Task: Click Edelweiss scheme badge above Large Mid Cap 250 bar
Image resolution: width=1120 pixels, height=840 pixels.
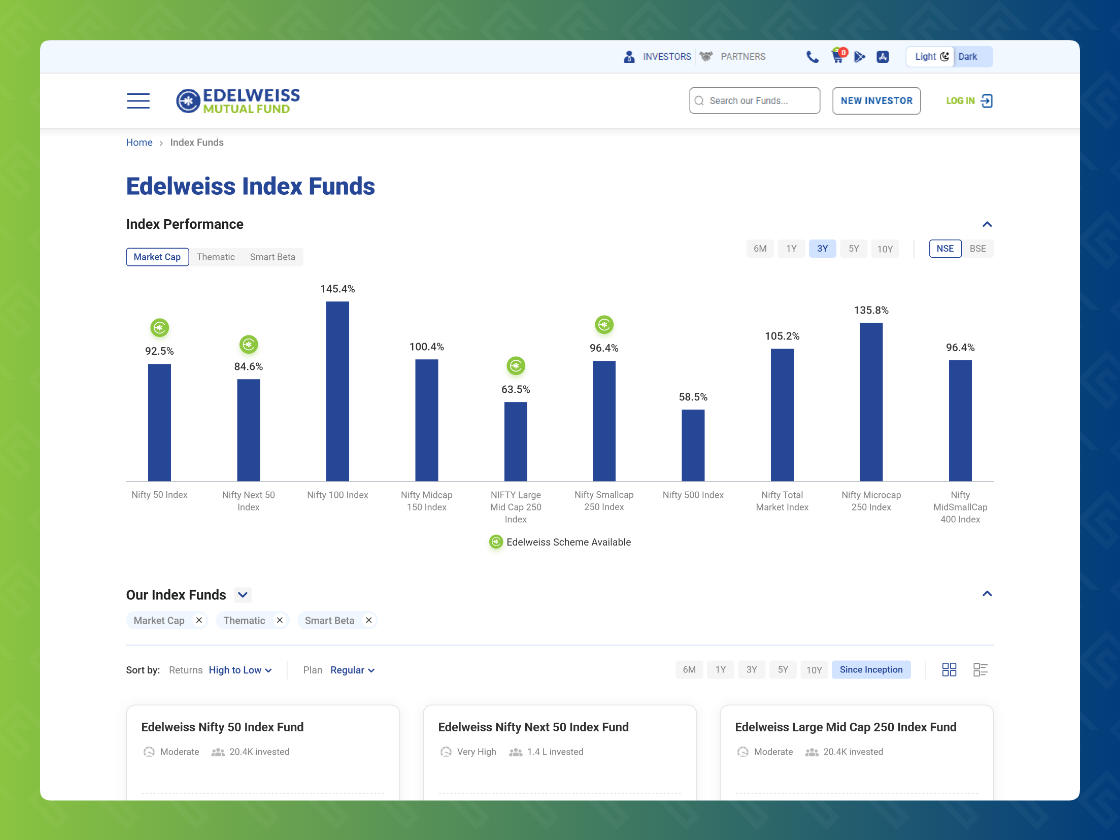Action: 516,366
